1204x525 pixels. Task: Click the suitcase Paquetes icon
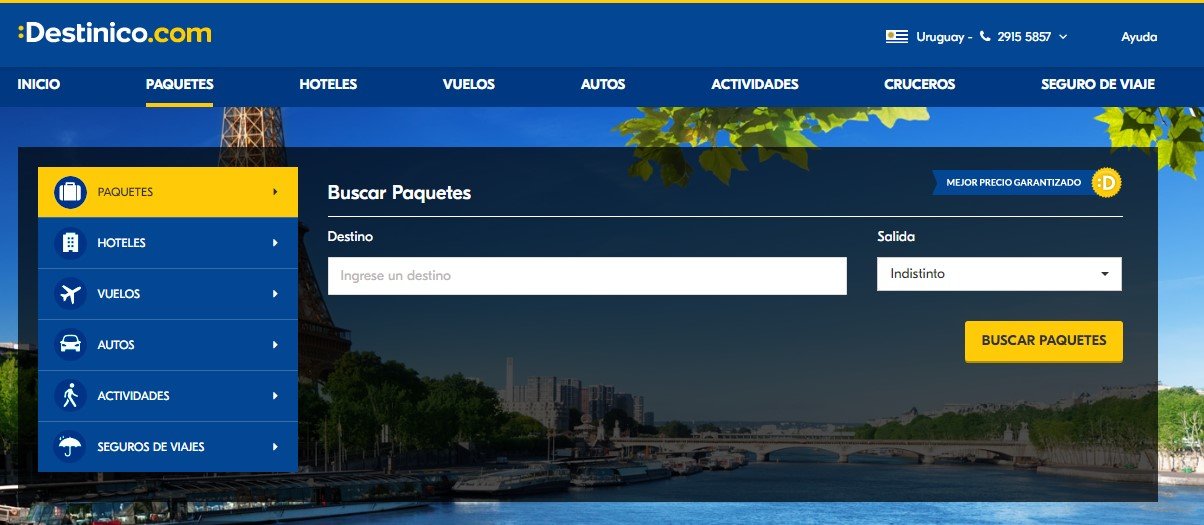[70, 192]
